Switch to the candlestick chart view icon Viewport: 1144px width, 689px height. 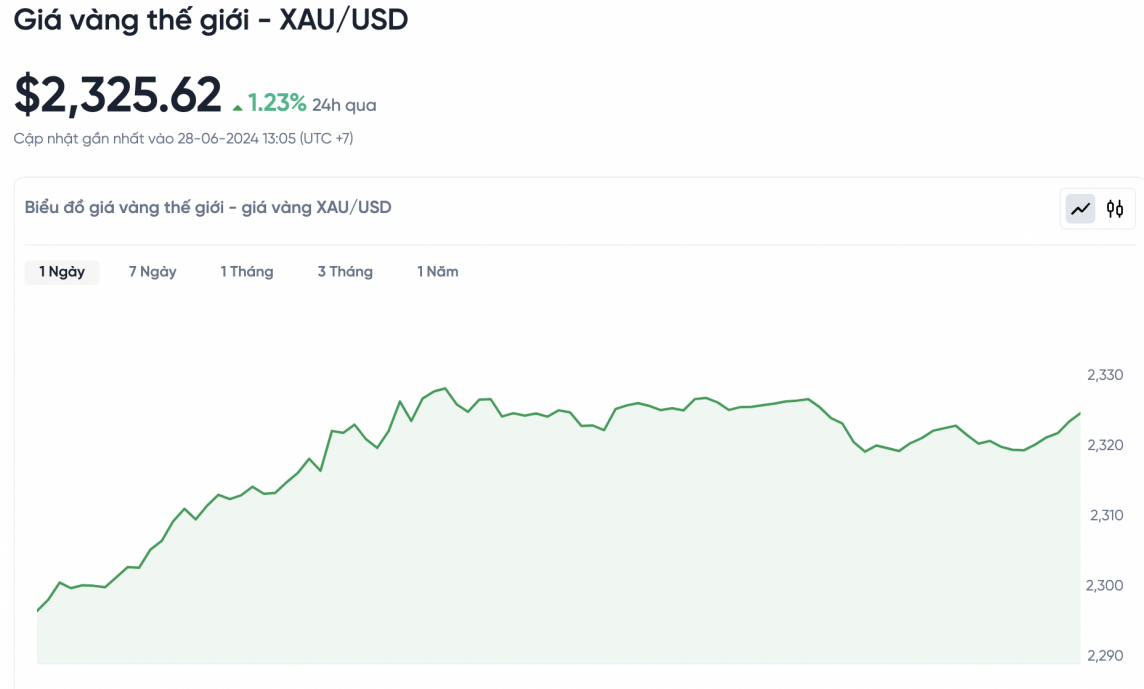[x=1115, y=209]
